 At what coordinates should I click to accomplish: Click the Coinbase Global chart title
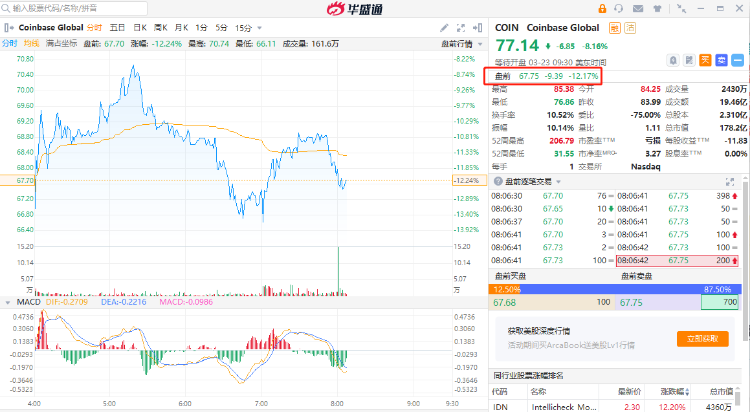pyautogui.click(x=51, y=28)
